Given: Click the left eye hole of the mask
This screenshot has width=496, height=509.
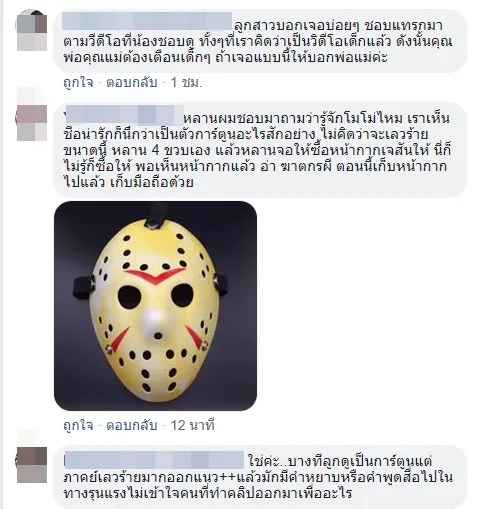Looking at the screenshot, I should pos(129,297).
